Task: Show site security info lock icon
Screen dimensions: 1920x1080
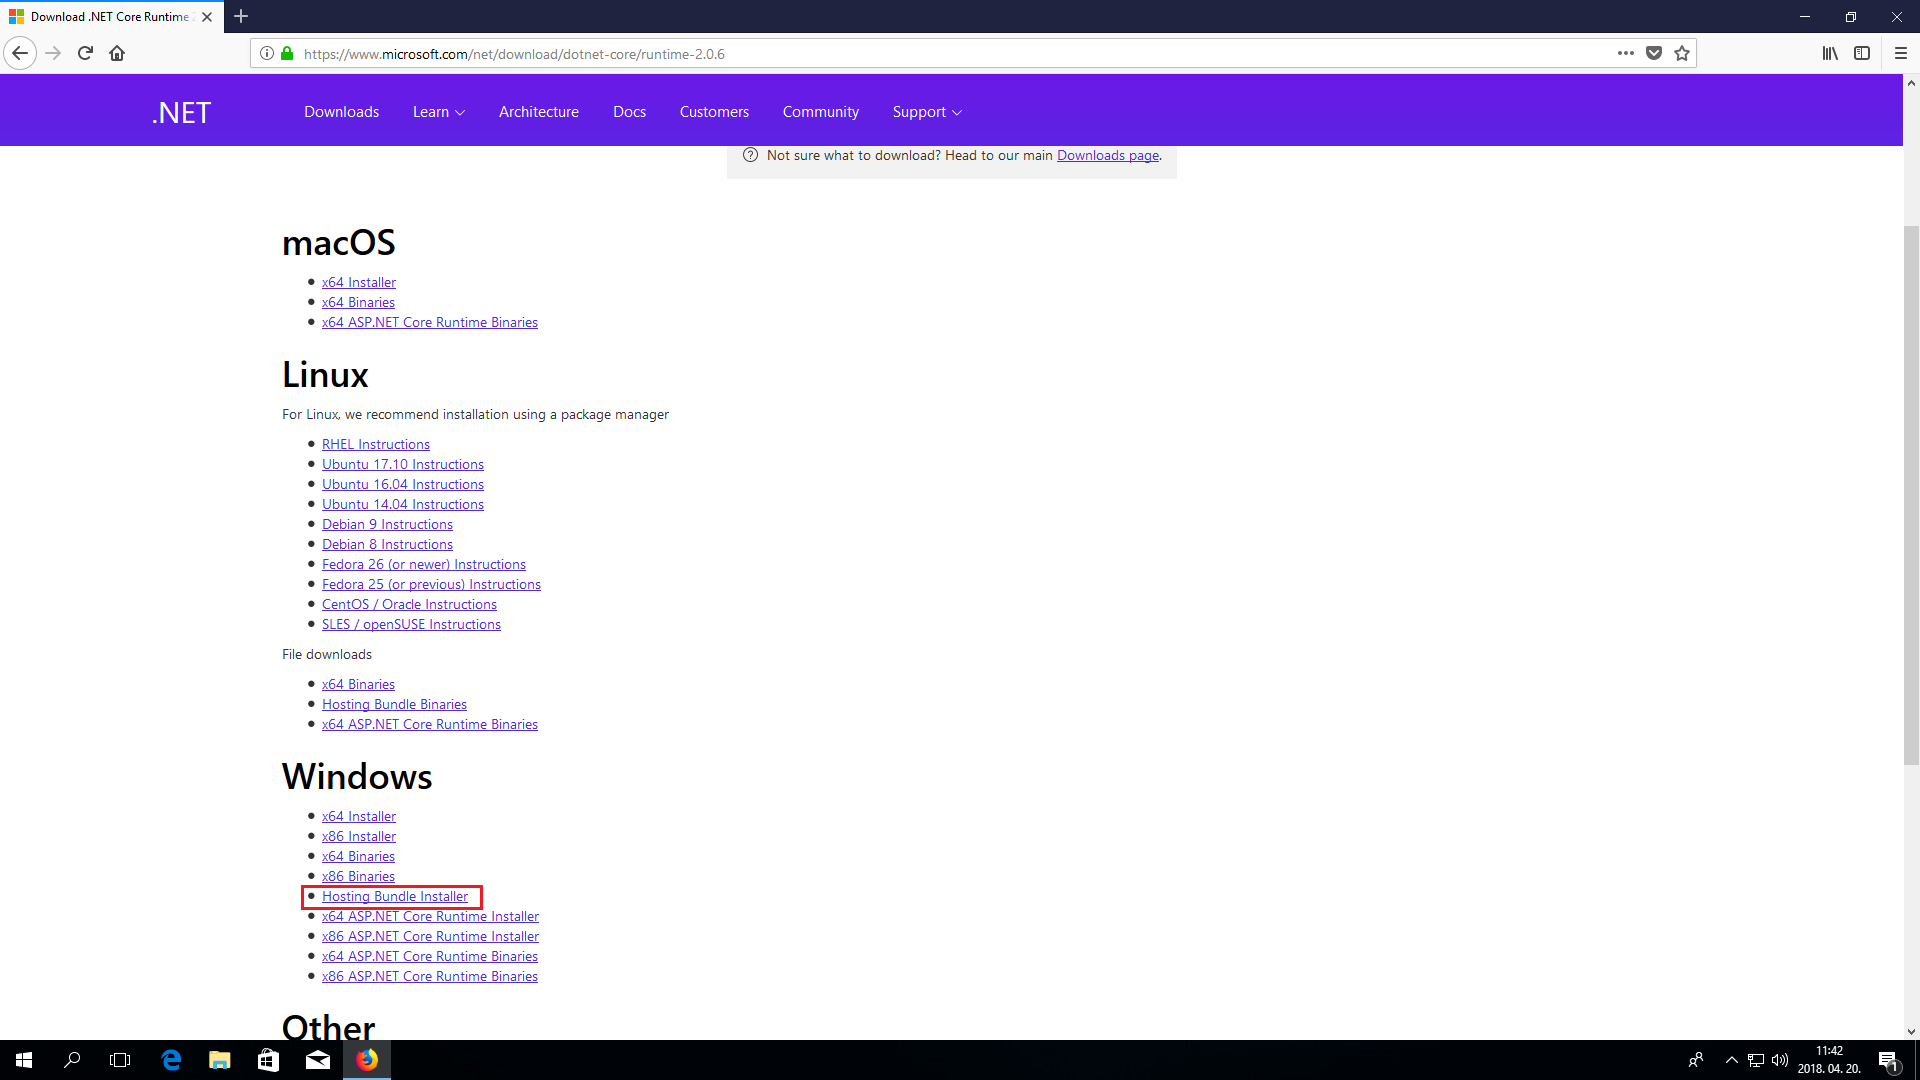Action: tap(288, 54)
